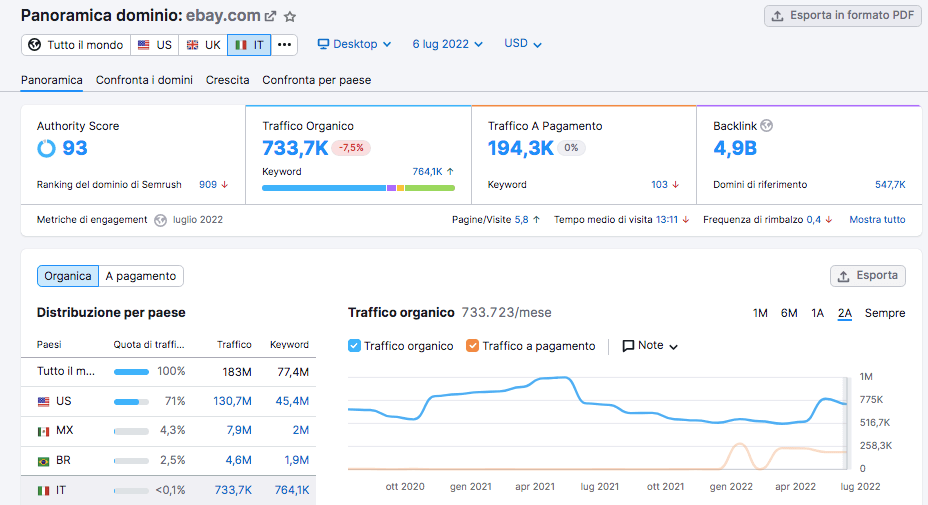Click globe icon beside Metriche di engagement

point(160,220)
